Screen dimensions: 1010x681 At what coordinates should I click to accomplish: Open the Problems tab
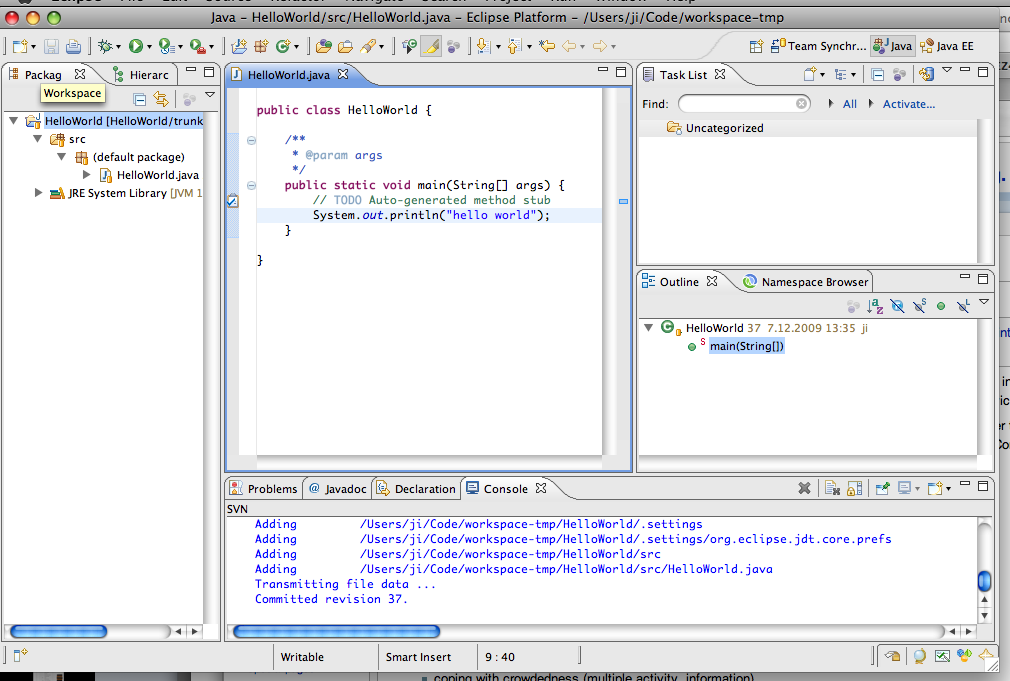coord(264,488)
